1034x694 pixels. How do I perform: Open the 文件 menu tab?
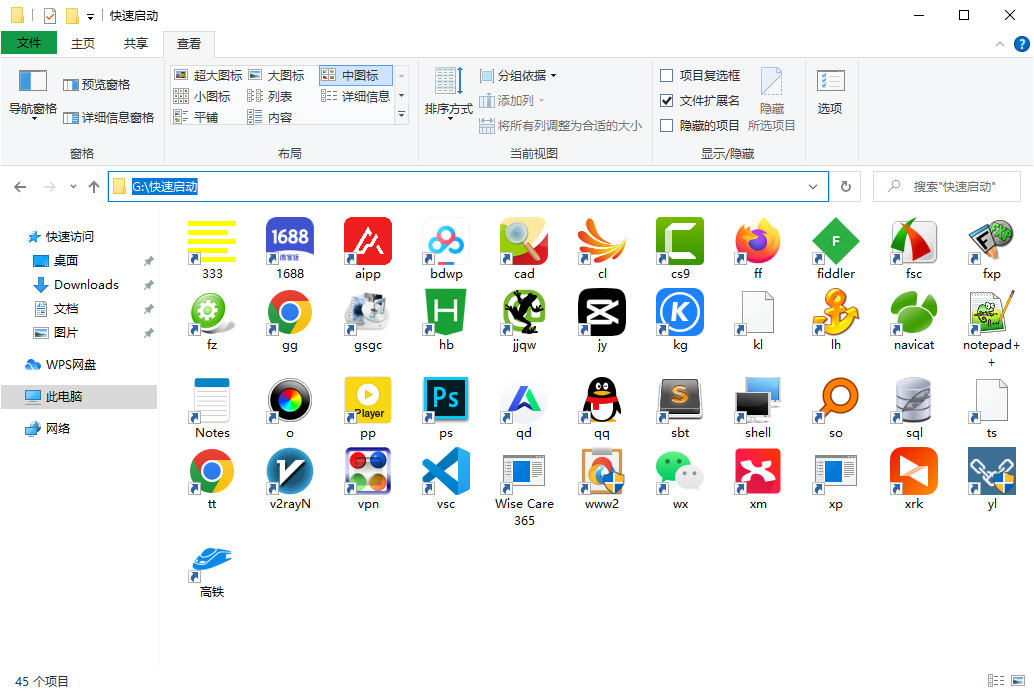click(29, 44)
